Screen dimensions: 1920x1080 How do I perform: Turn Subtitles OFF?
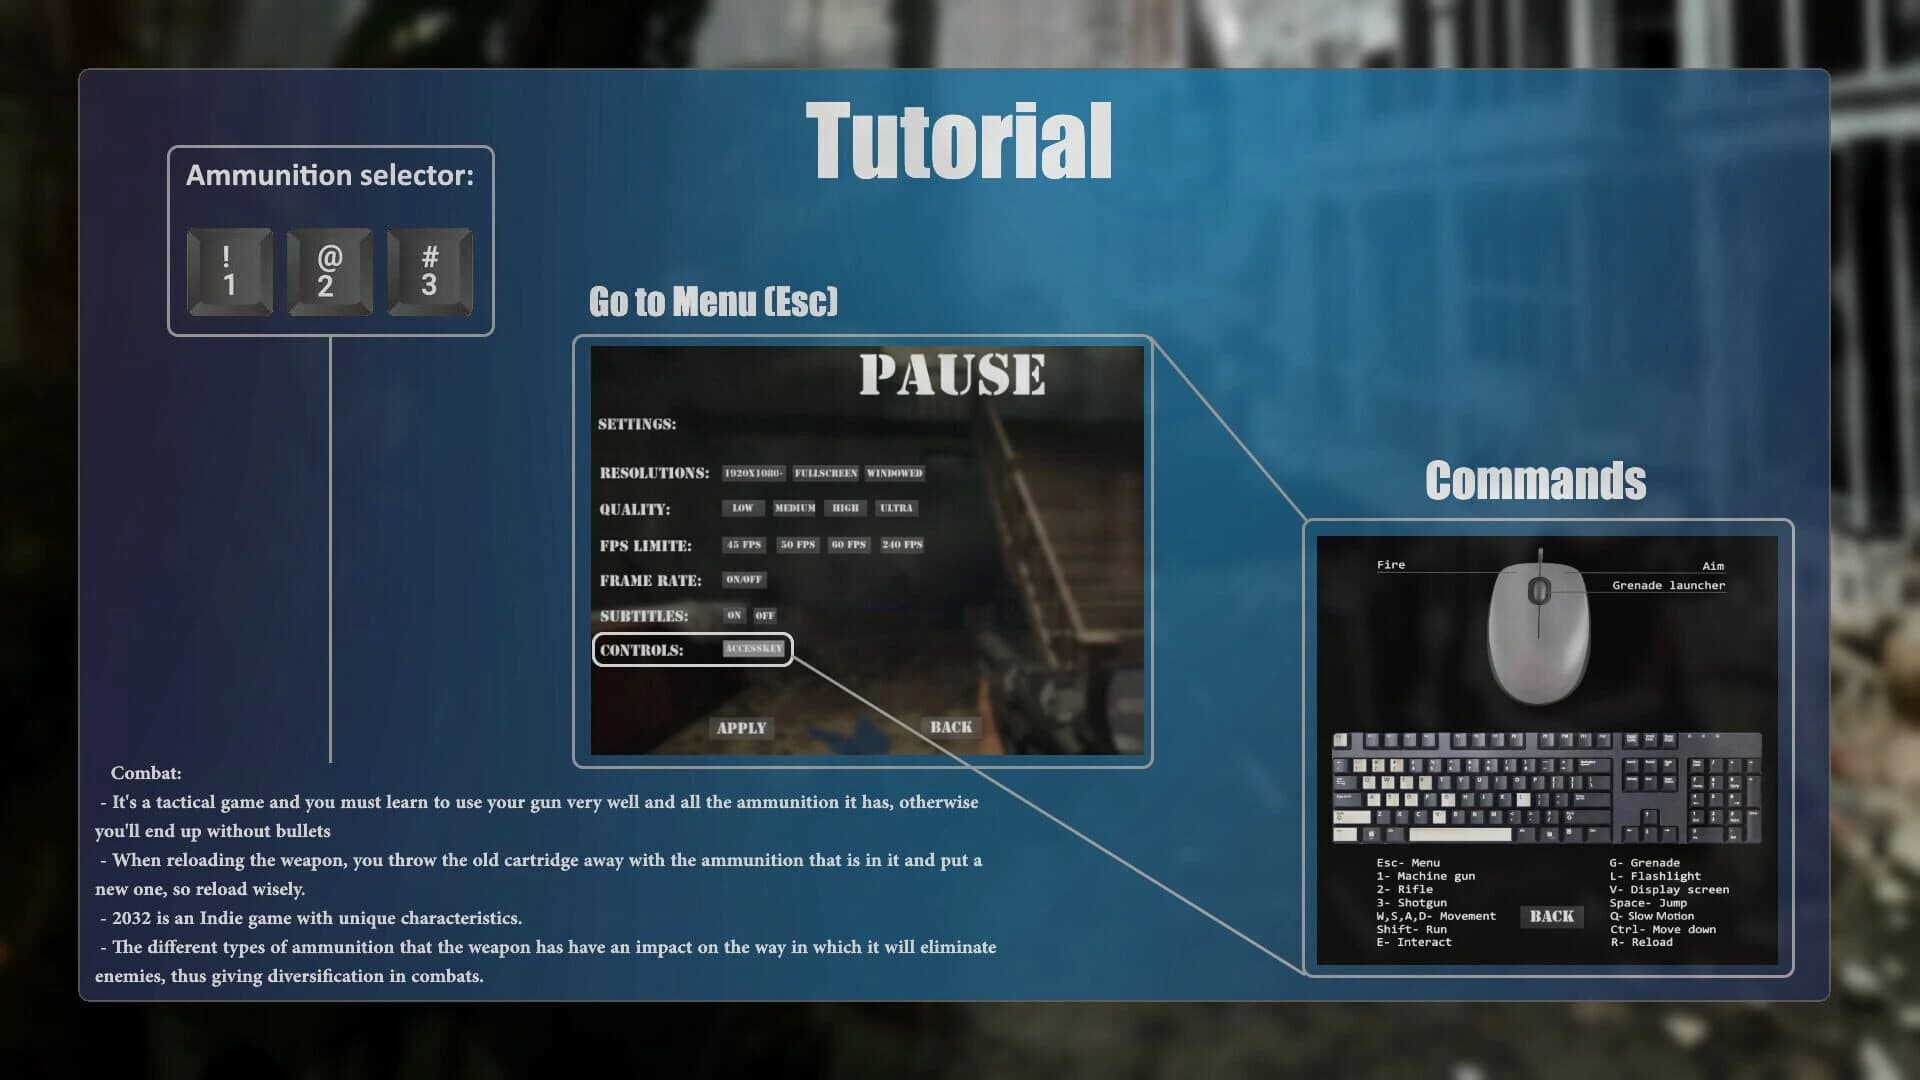[766, 616]
